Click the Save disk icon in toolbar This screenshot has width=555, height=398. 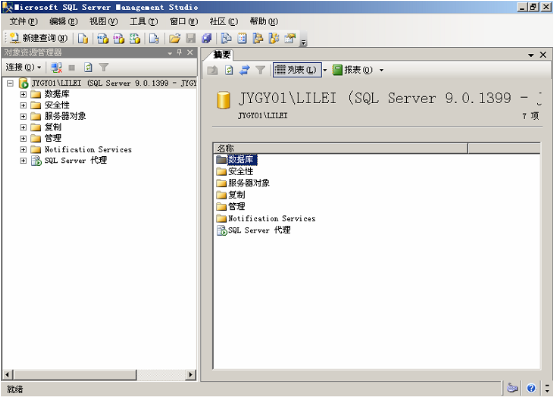click(191, 38)
